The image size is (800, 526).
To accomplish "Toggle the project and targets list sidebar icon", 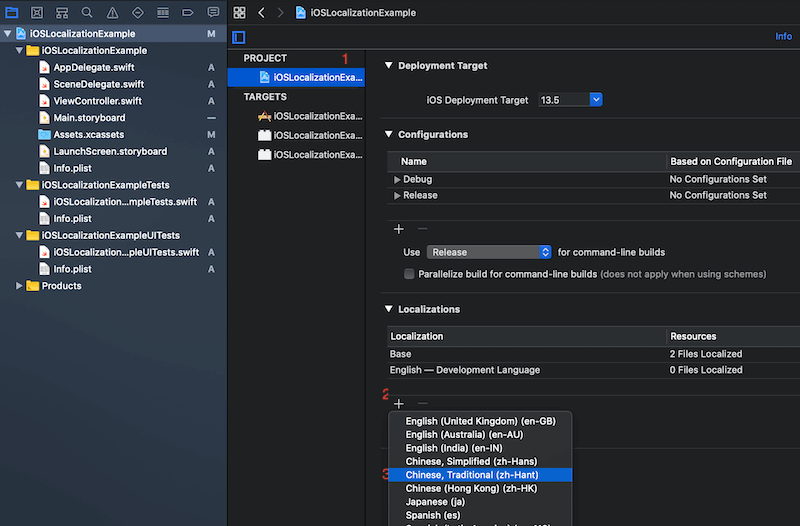I will pyautogui.click(x=239, y=37).
